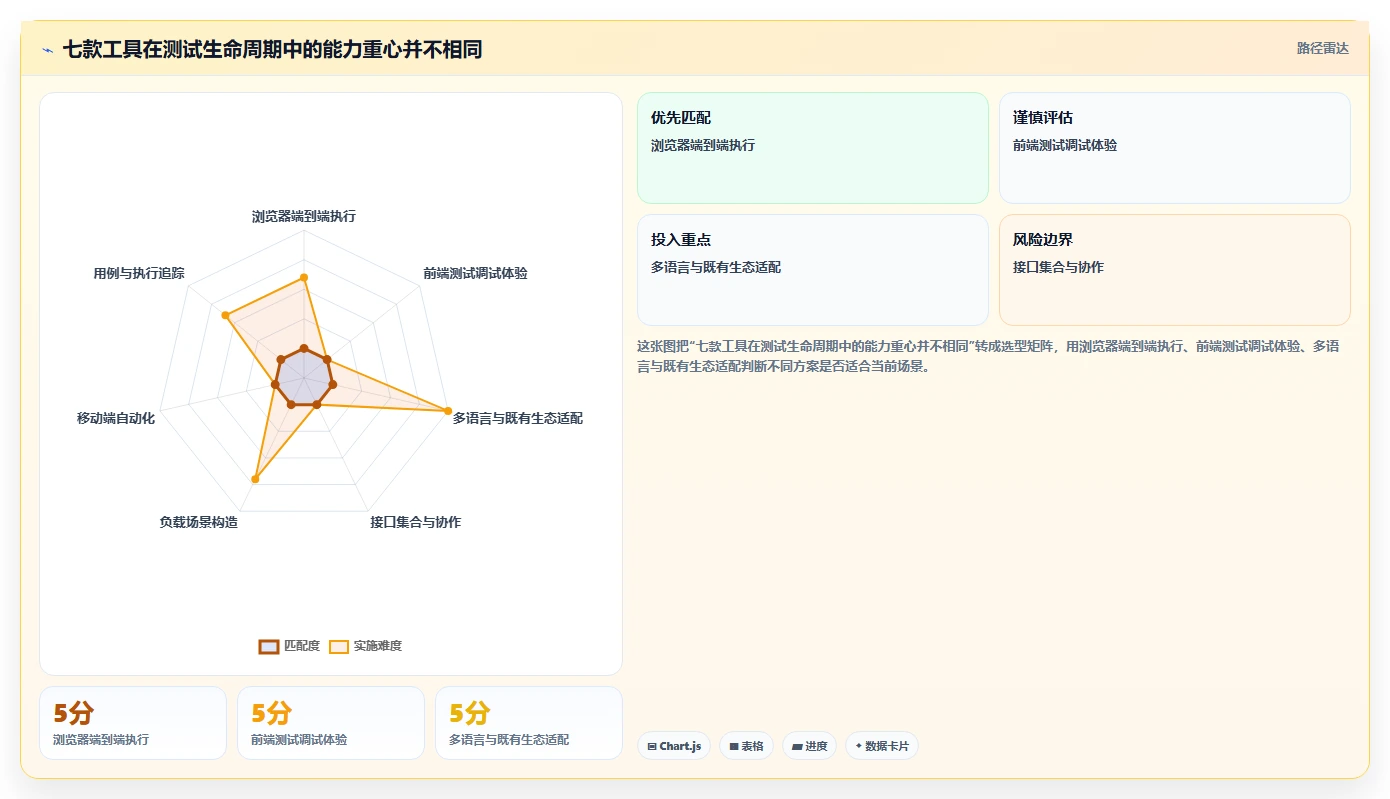Click the Chart.js tag chip
Viewport: 1390px width, 799px height.
tap(674, 746)
